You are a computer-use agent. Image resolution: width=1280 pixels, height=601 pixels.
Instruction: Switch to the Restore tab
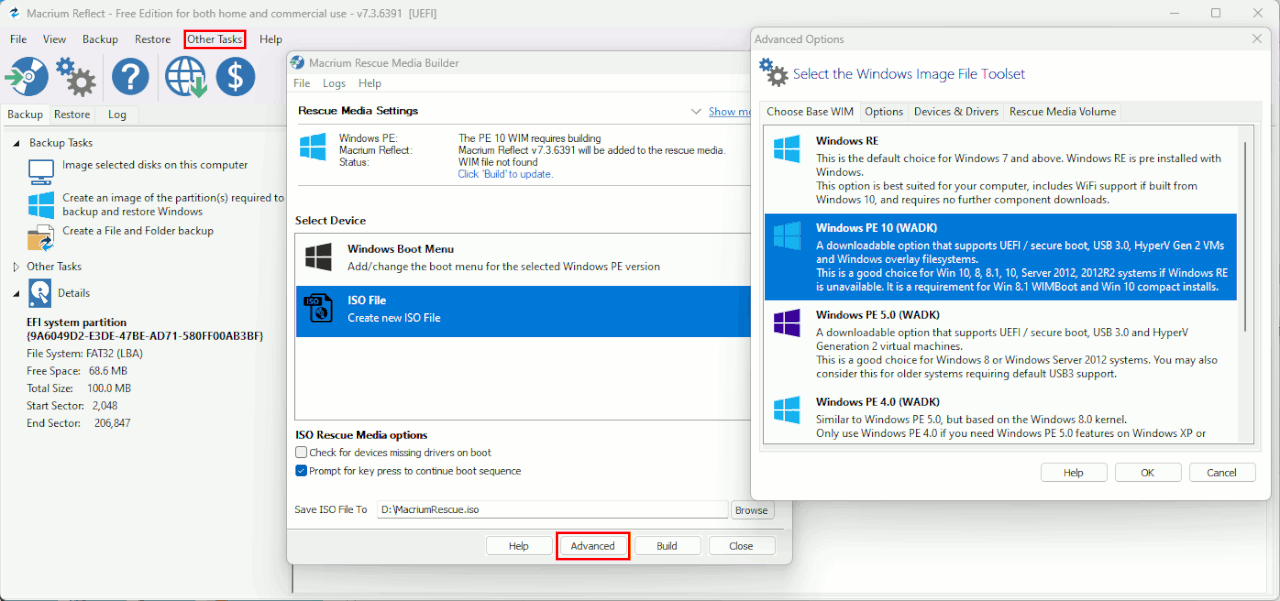pos(72,114)
